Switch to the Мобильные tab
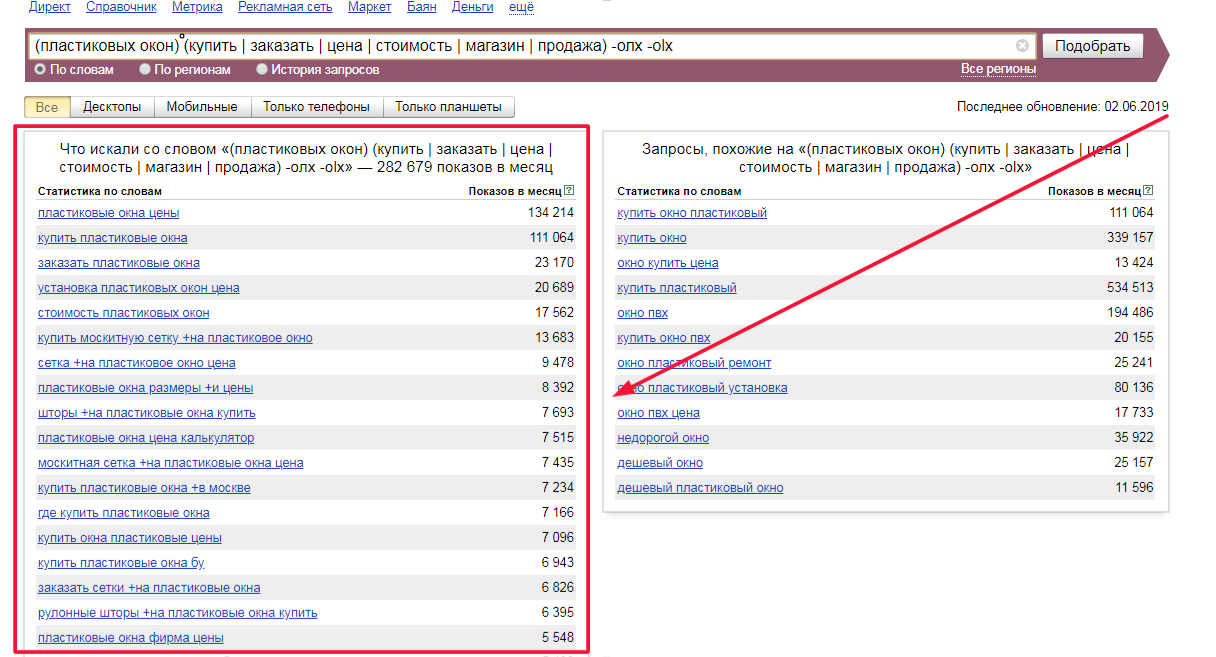The height and width of the screenshot is (657, 1216). click(x=202, y=107)
